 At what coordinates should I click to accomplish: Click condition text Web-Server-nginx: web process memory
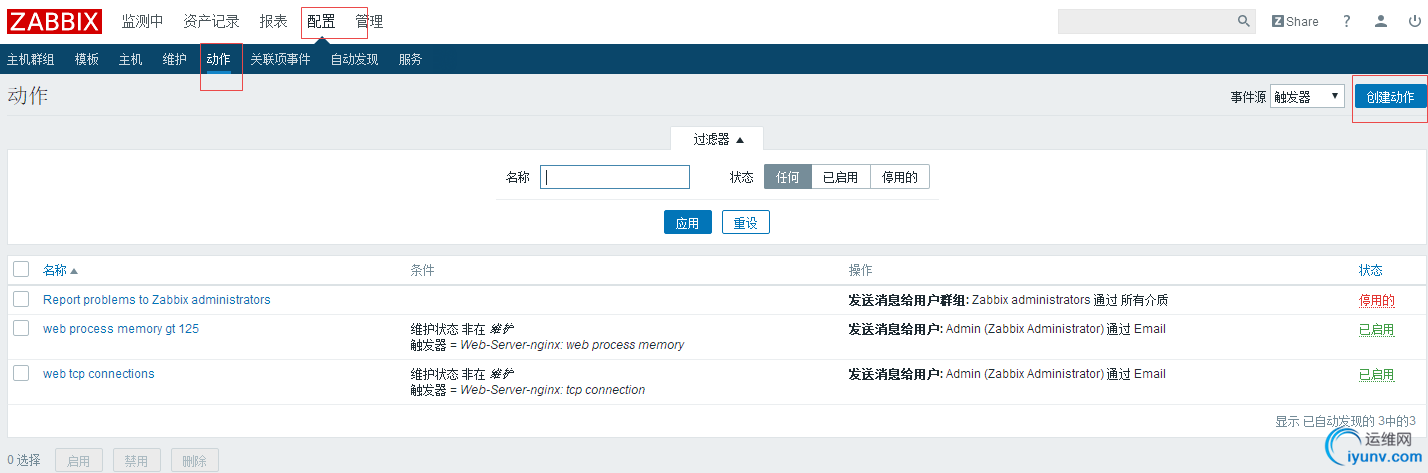coord(572,345)
